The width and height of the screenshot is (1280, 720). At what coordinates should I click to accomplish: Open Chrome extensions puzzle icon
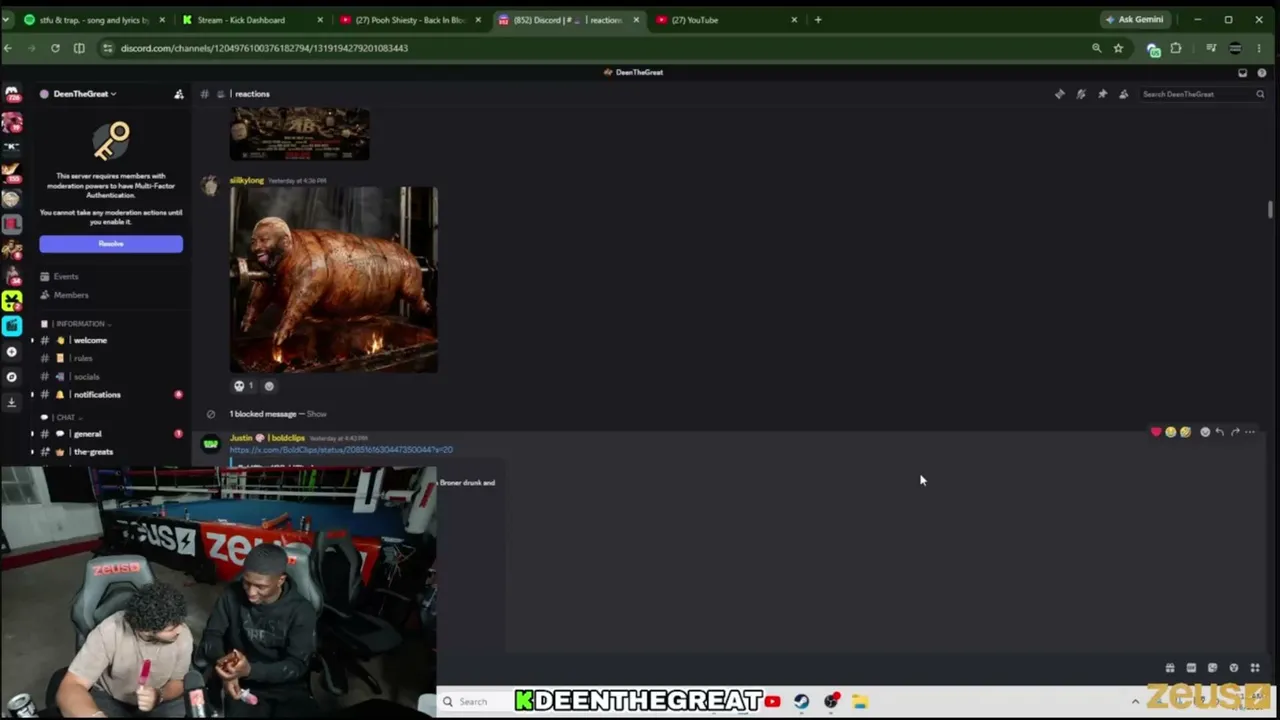point(1176,48)
